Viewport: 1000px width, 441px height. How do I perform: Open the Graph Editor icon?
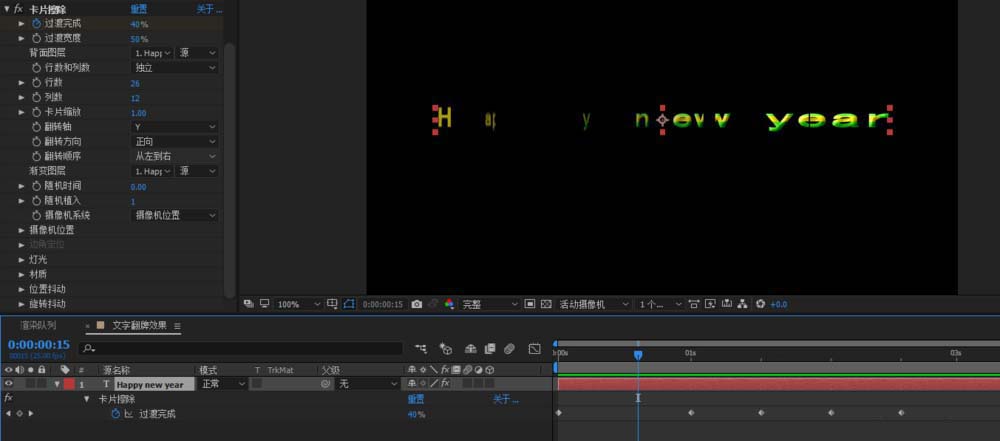534,348
